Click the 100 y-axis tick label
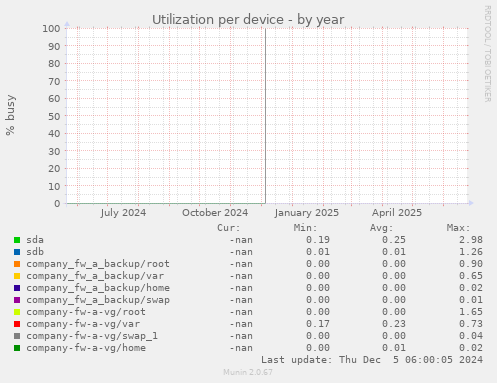497x383 pixels. click(51, 29)
